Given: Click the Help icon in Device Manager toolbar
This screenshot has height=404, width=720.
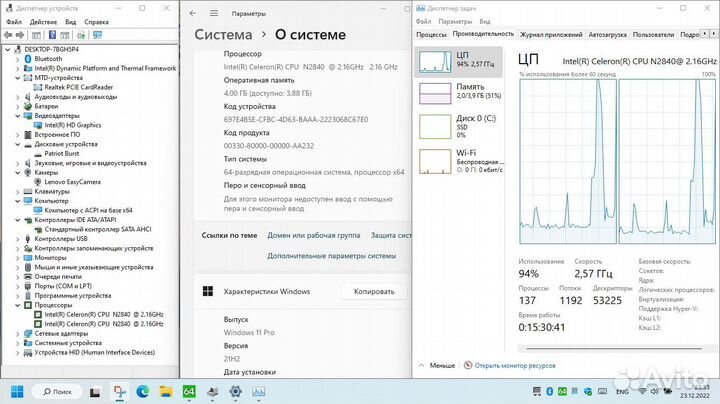Looking at the screenshot, I should [x=52, y=35].
